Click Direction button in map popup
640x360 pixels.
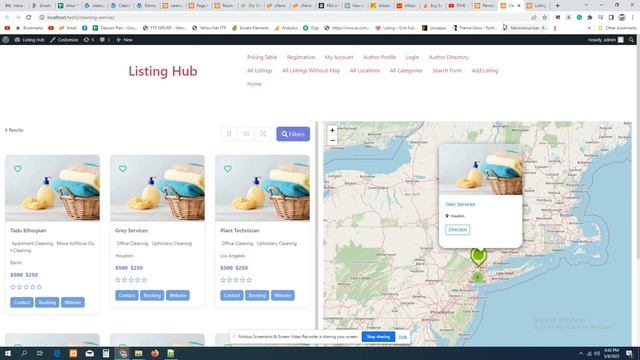coord(458,230)
